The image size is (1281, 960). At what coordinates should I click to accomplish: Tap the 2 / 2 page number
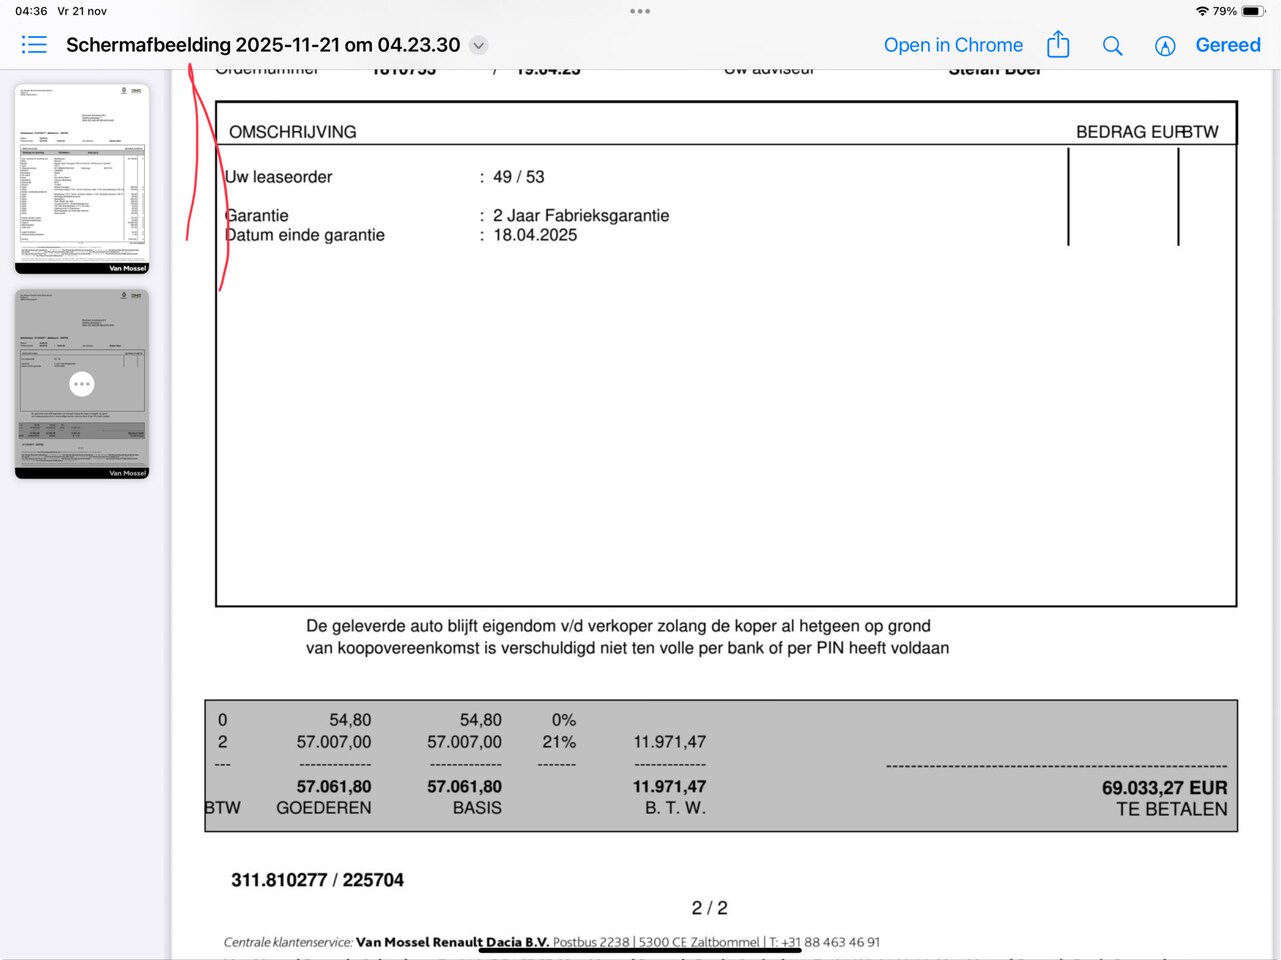pos(709,908)
